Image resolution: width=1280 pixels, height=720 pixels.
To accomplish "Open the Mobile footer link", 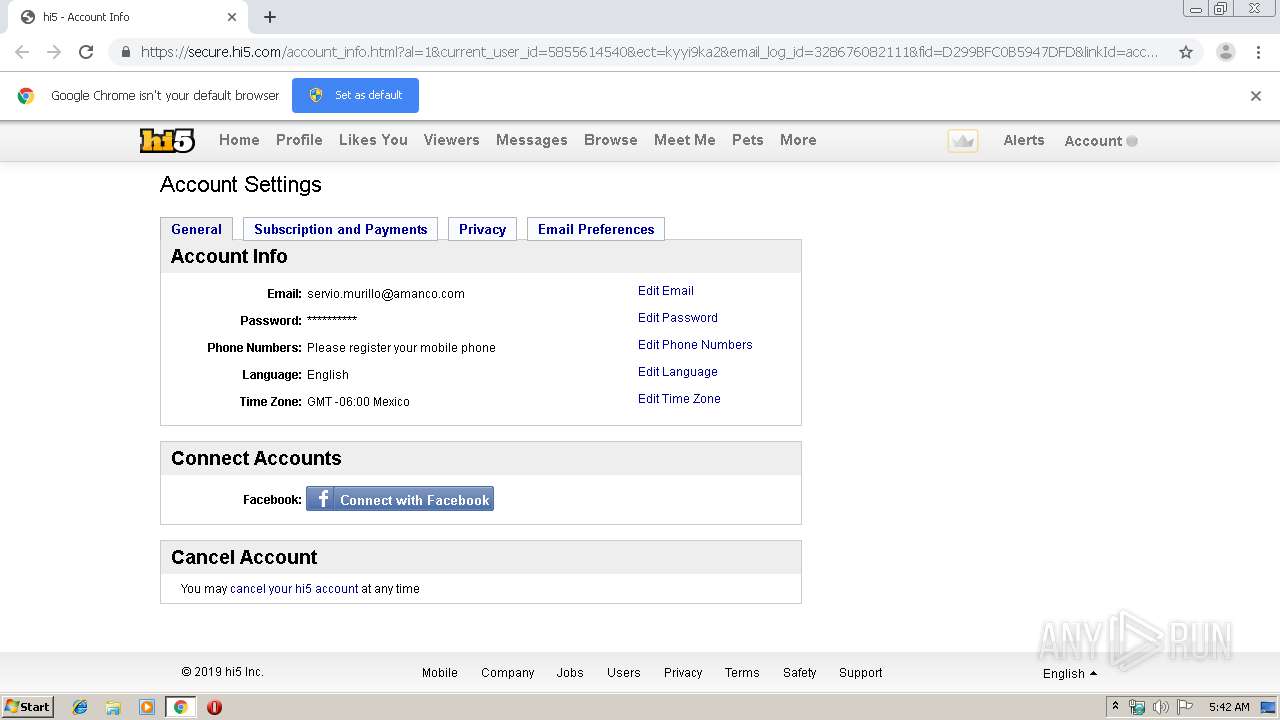I will point(439,673).
